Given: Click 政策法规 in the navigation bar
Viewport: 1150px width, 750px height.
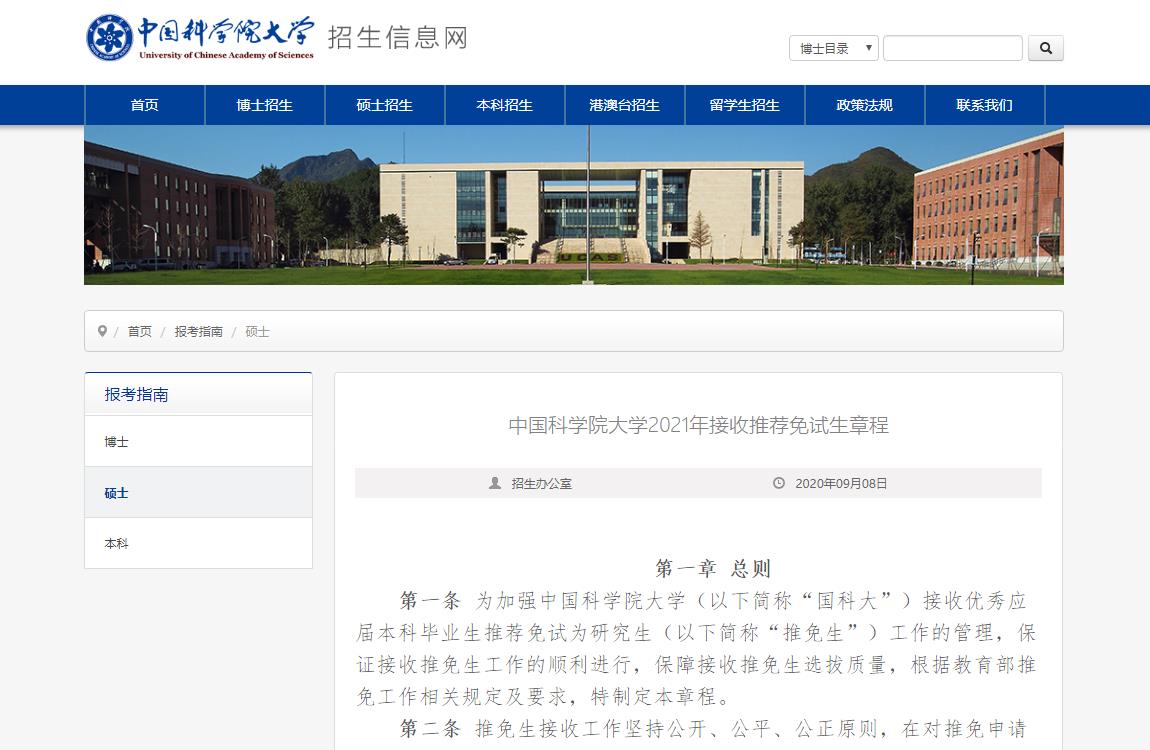Looking at the screenshot, I should coord(865,105).
